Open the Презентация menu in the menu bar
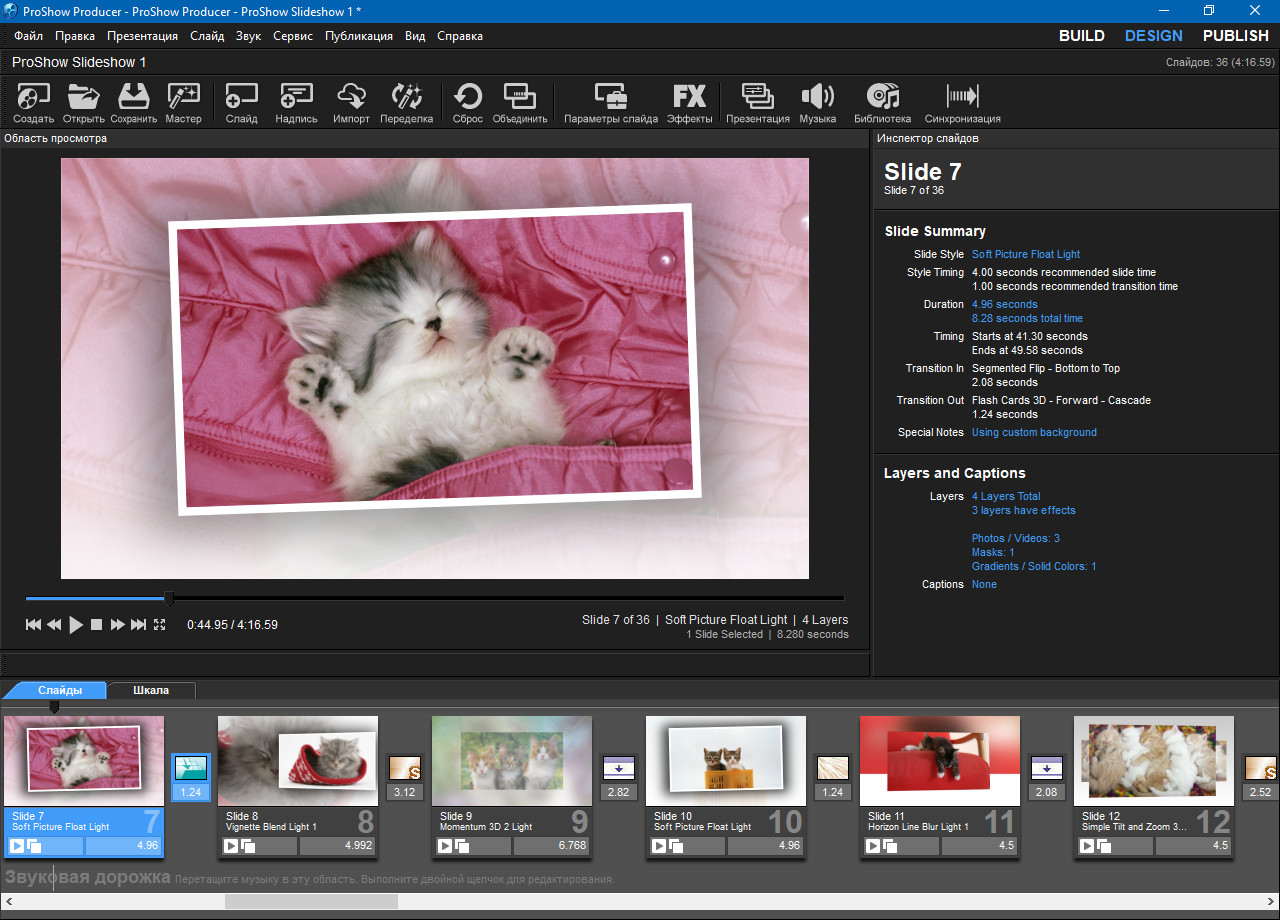 142,36
